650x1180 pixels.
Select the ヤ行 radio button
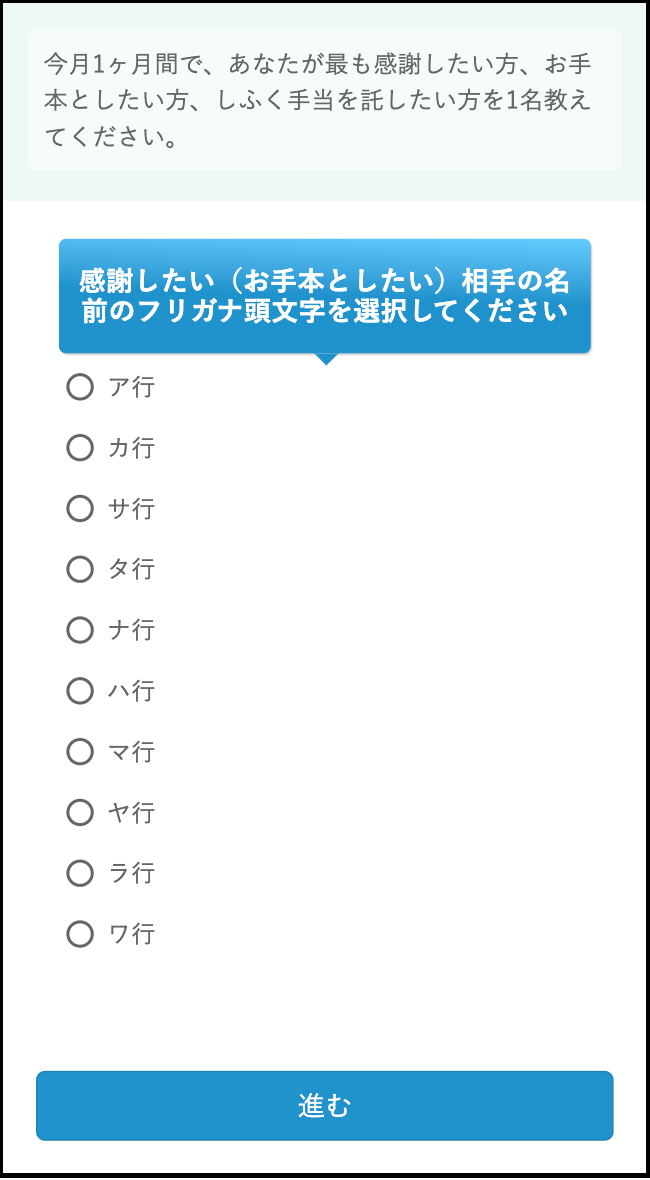tap(80, 812)
